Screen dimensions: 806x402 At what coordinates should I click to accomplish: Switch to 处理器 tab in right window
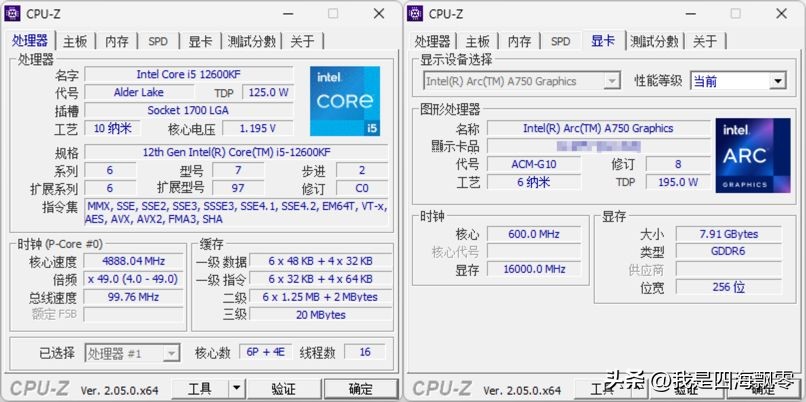point(433,42)
